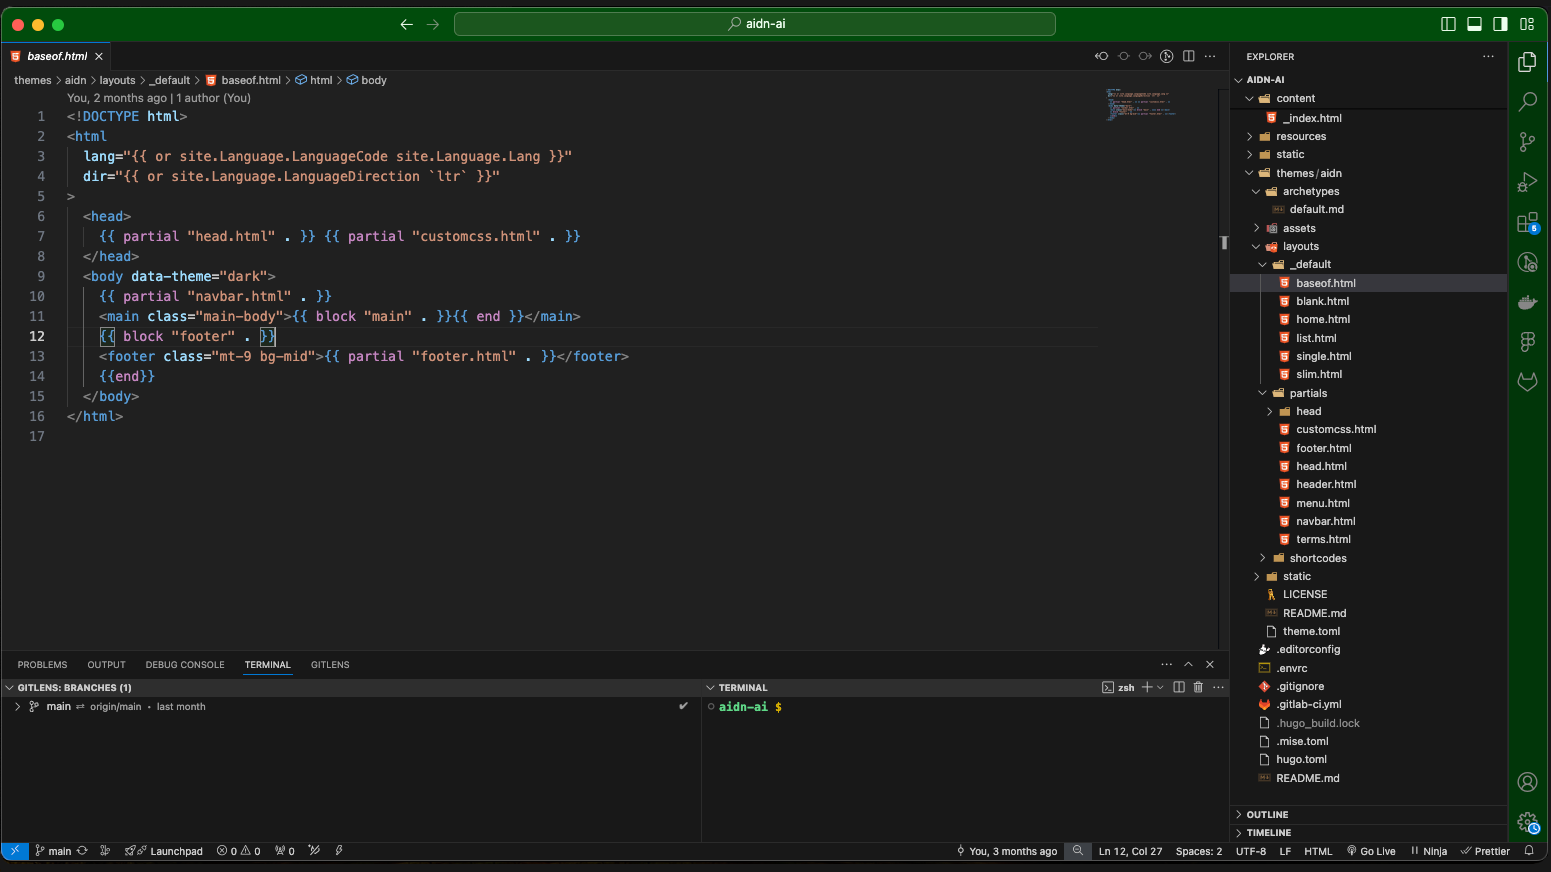The width and height of the screenshot is (1551, 872).
Task: Open the Docker view icon
Action: pyautogui.click(x=1527, y=302)
